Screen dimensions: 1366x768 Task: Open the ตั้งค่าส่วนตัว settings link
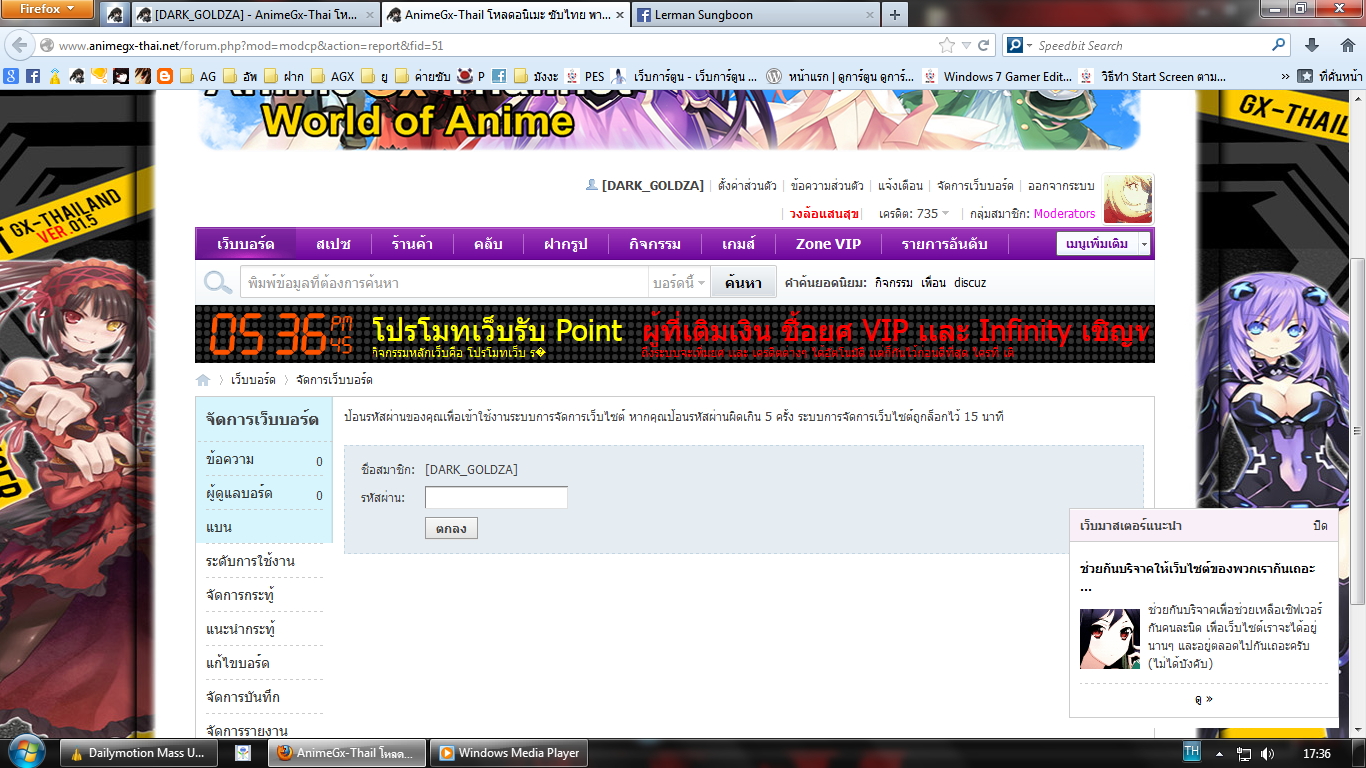pyautogui.click(x=747, y=186)
